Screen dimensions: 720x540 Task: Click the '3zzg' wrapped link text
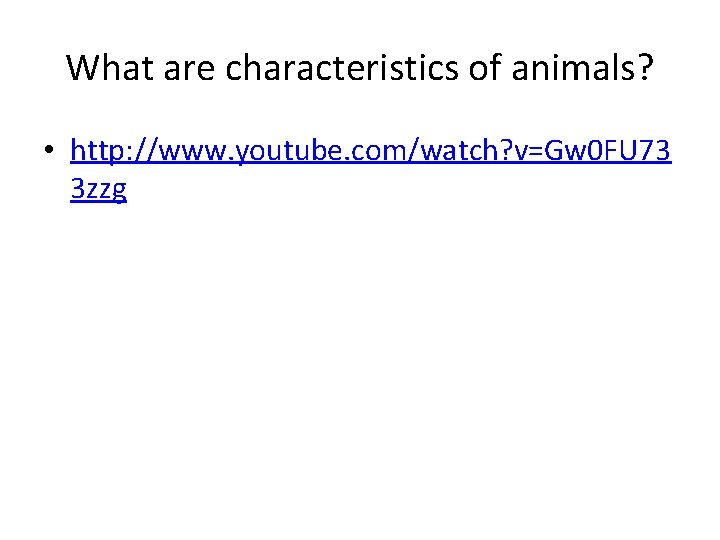(x=99, y=189)
